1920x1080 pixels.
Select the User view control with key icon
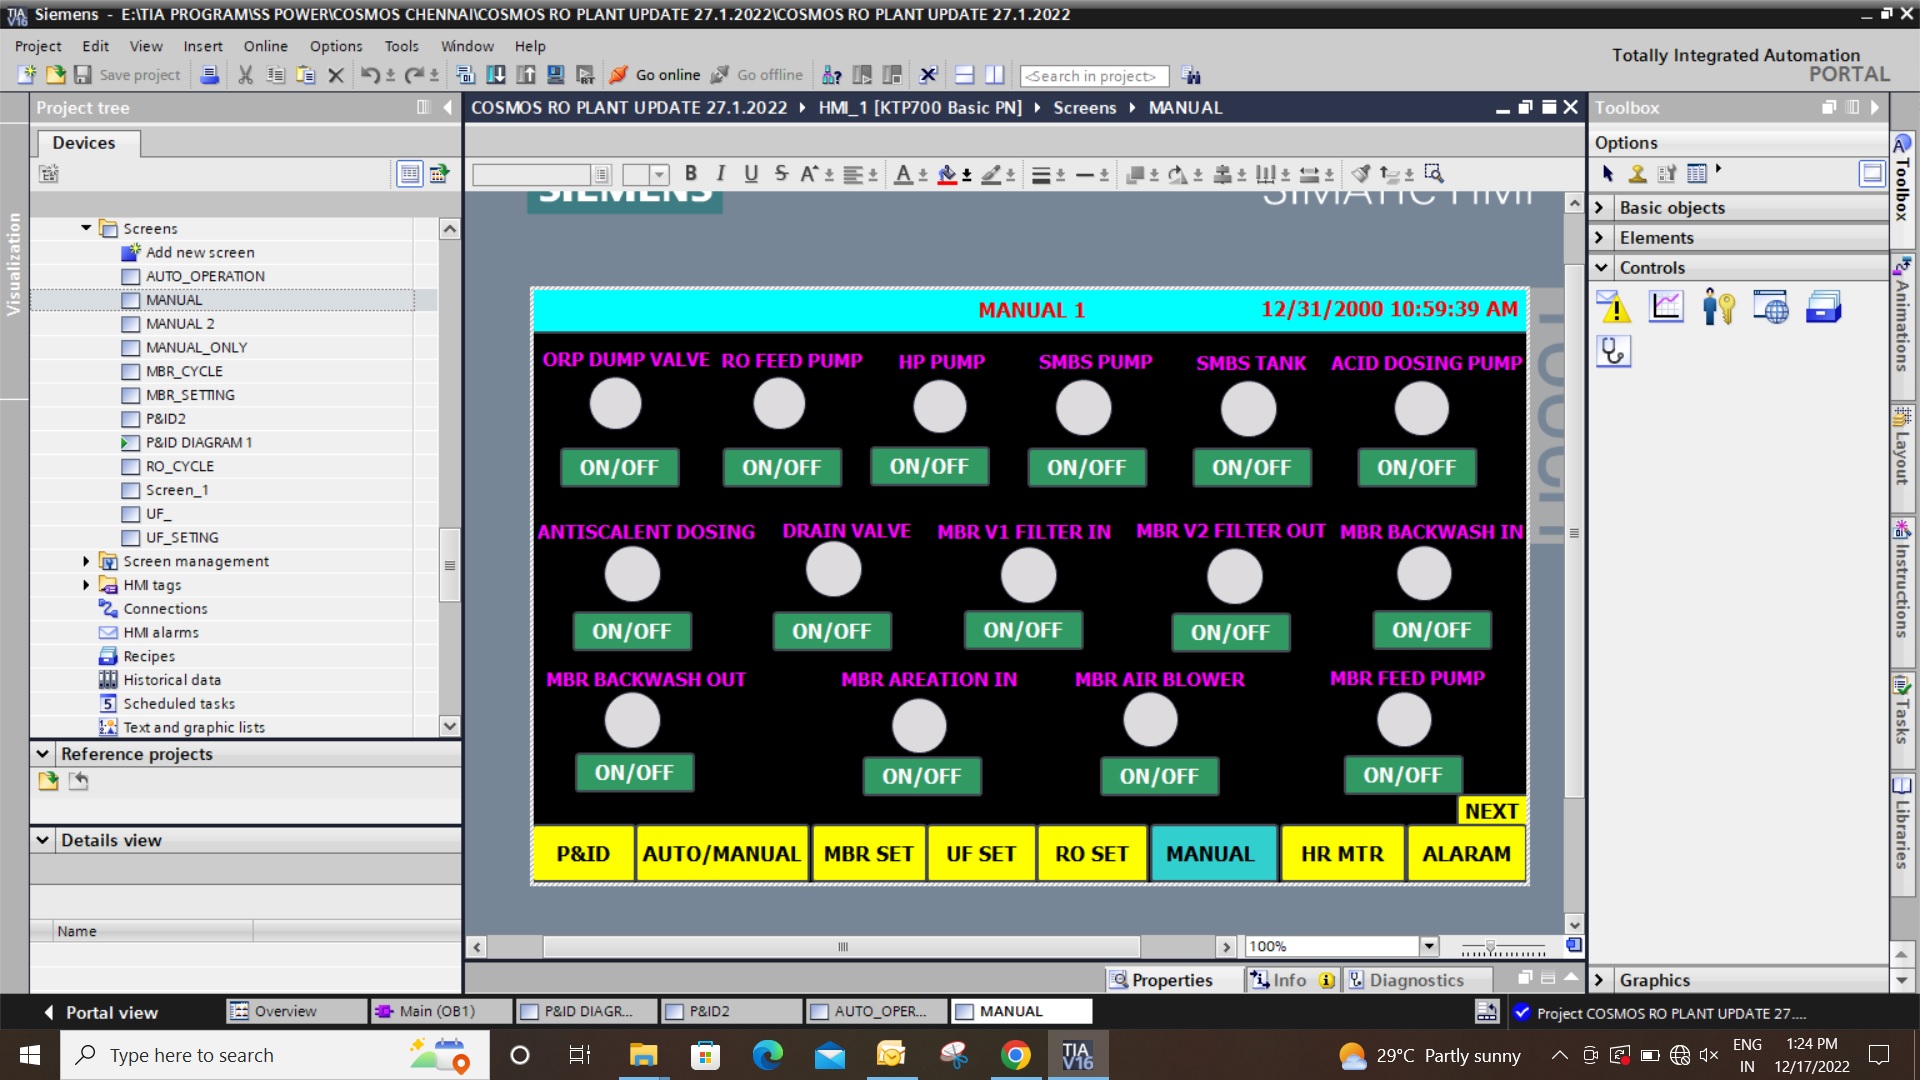[x=1718, y=307]
